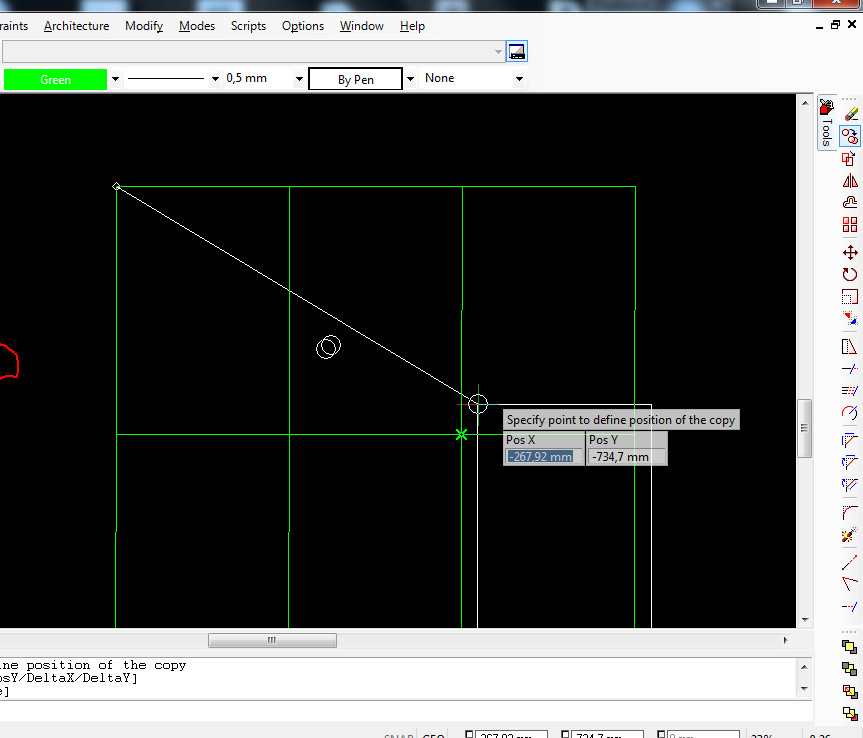
Task: Select the Mirror Copy tool
Action: coord(850,181)
